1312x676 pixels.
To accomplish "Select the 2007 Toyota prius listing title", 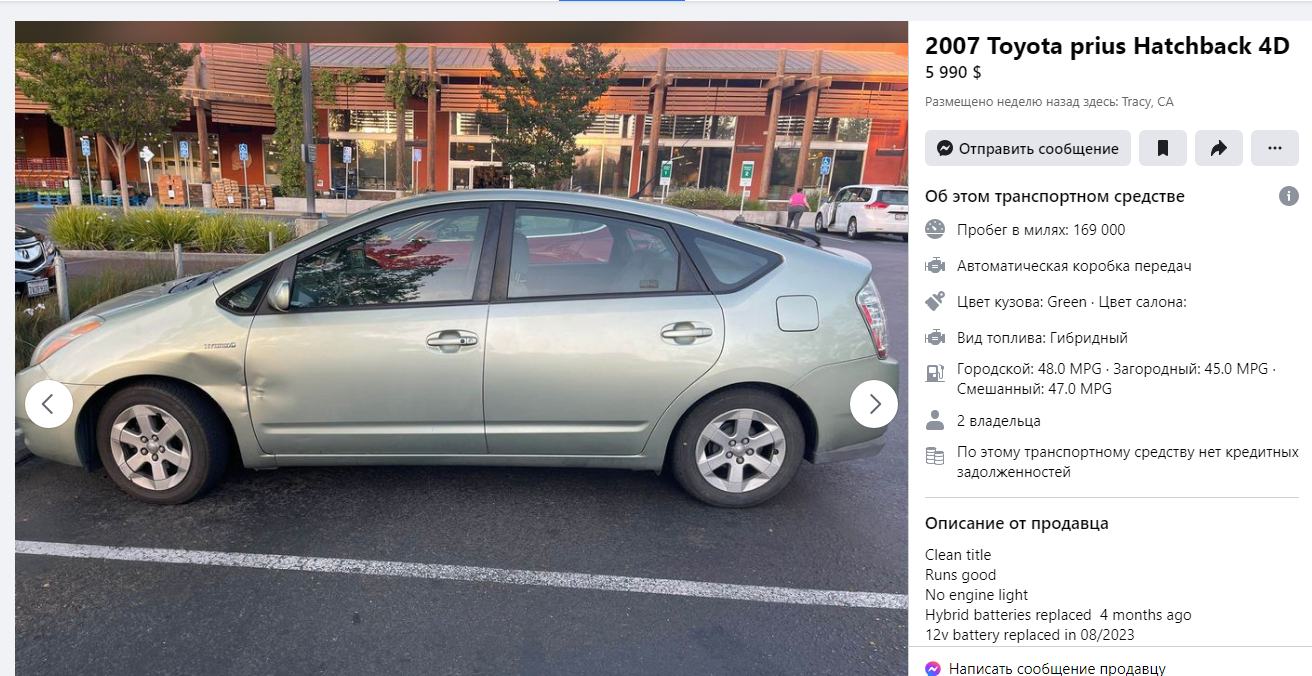I will click(1107, 45).
